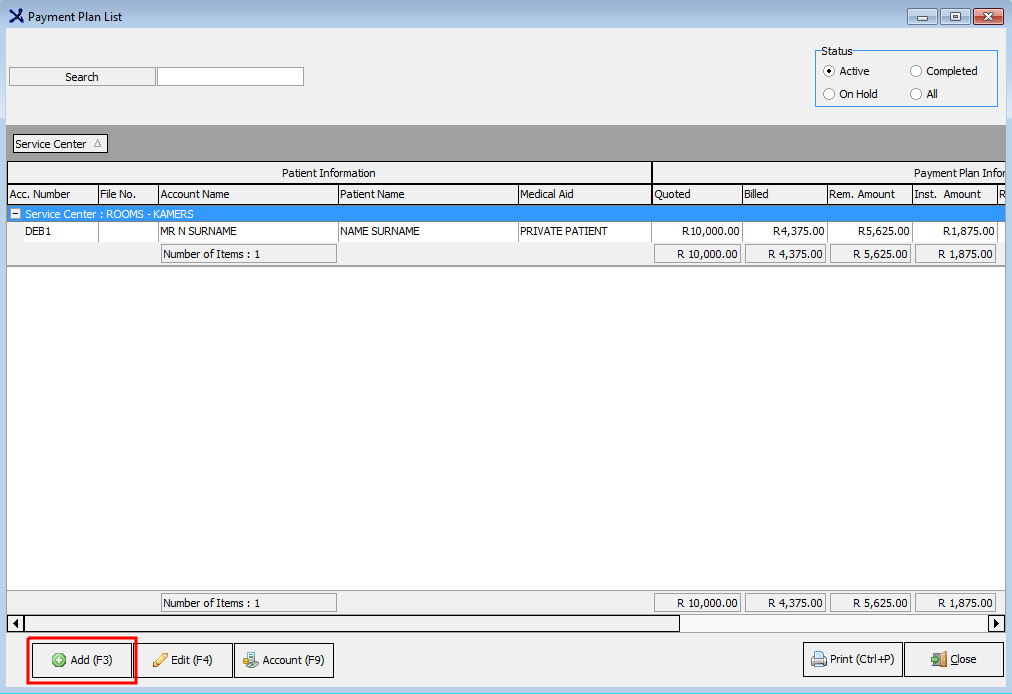Click the R4,375.00 billed row cell
The height and width of the screenshot is (694, 1012).
pos(785,231)
